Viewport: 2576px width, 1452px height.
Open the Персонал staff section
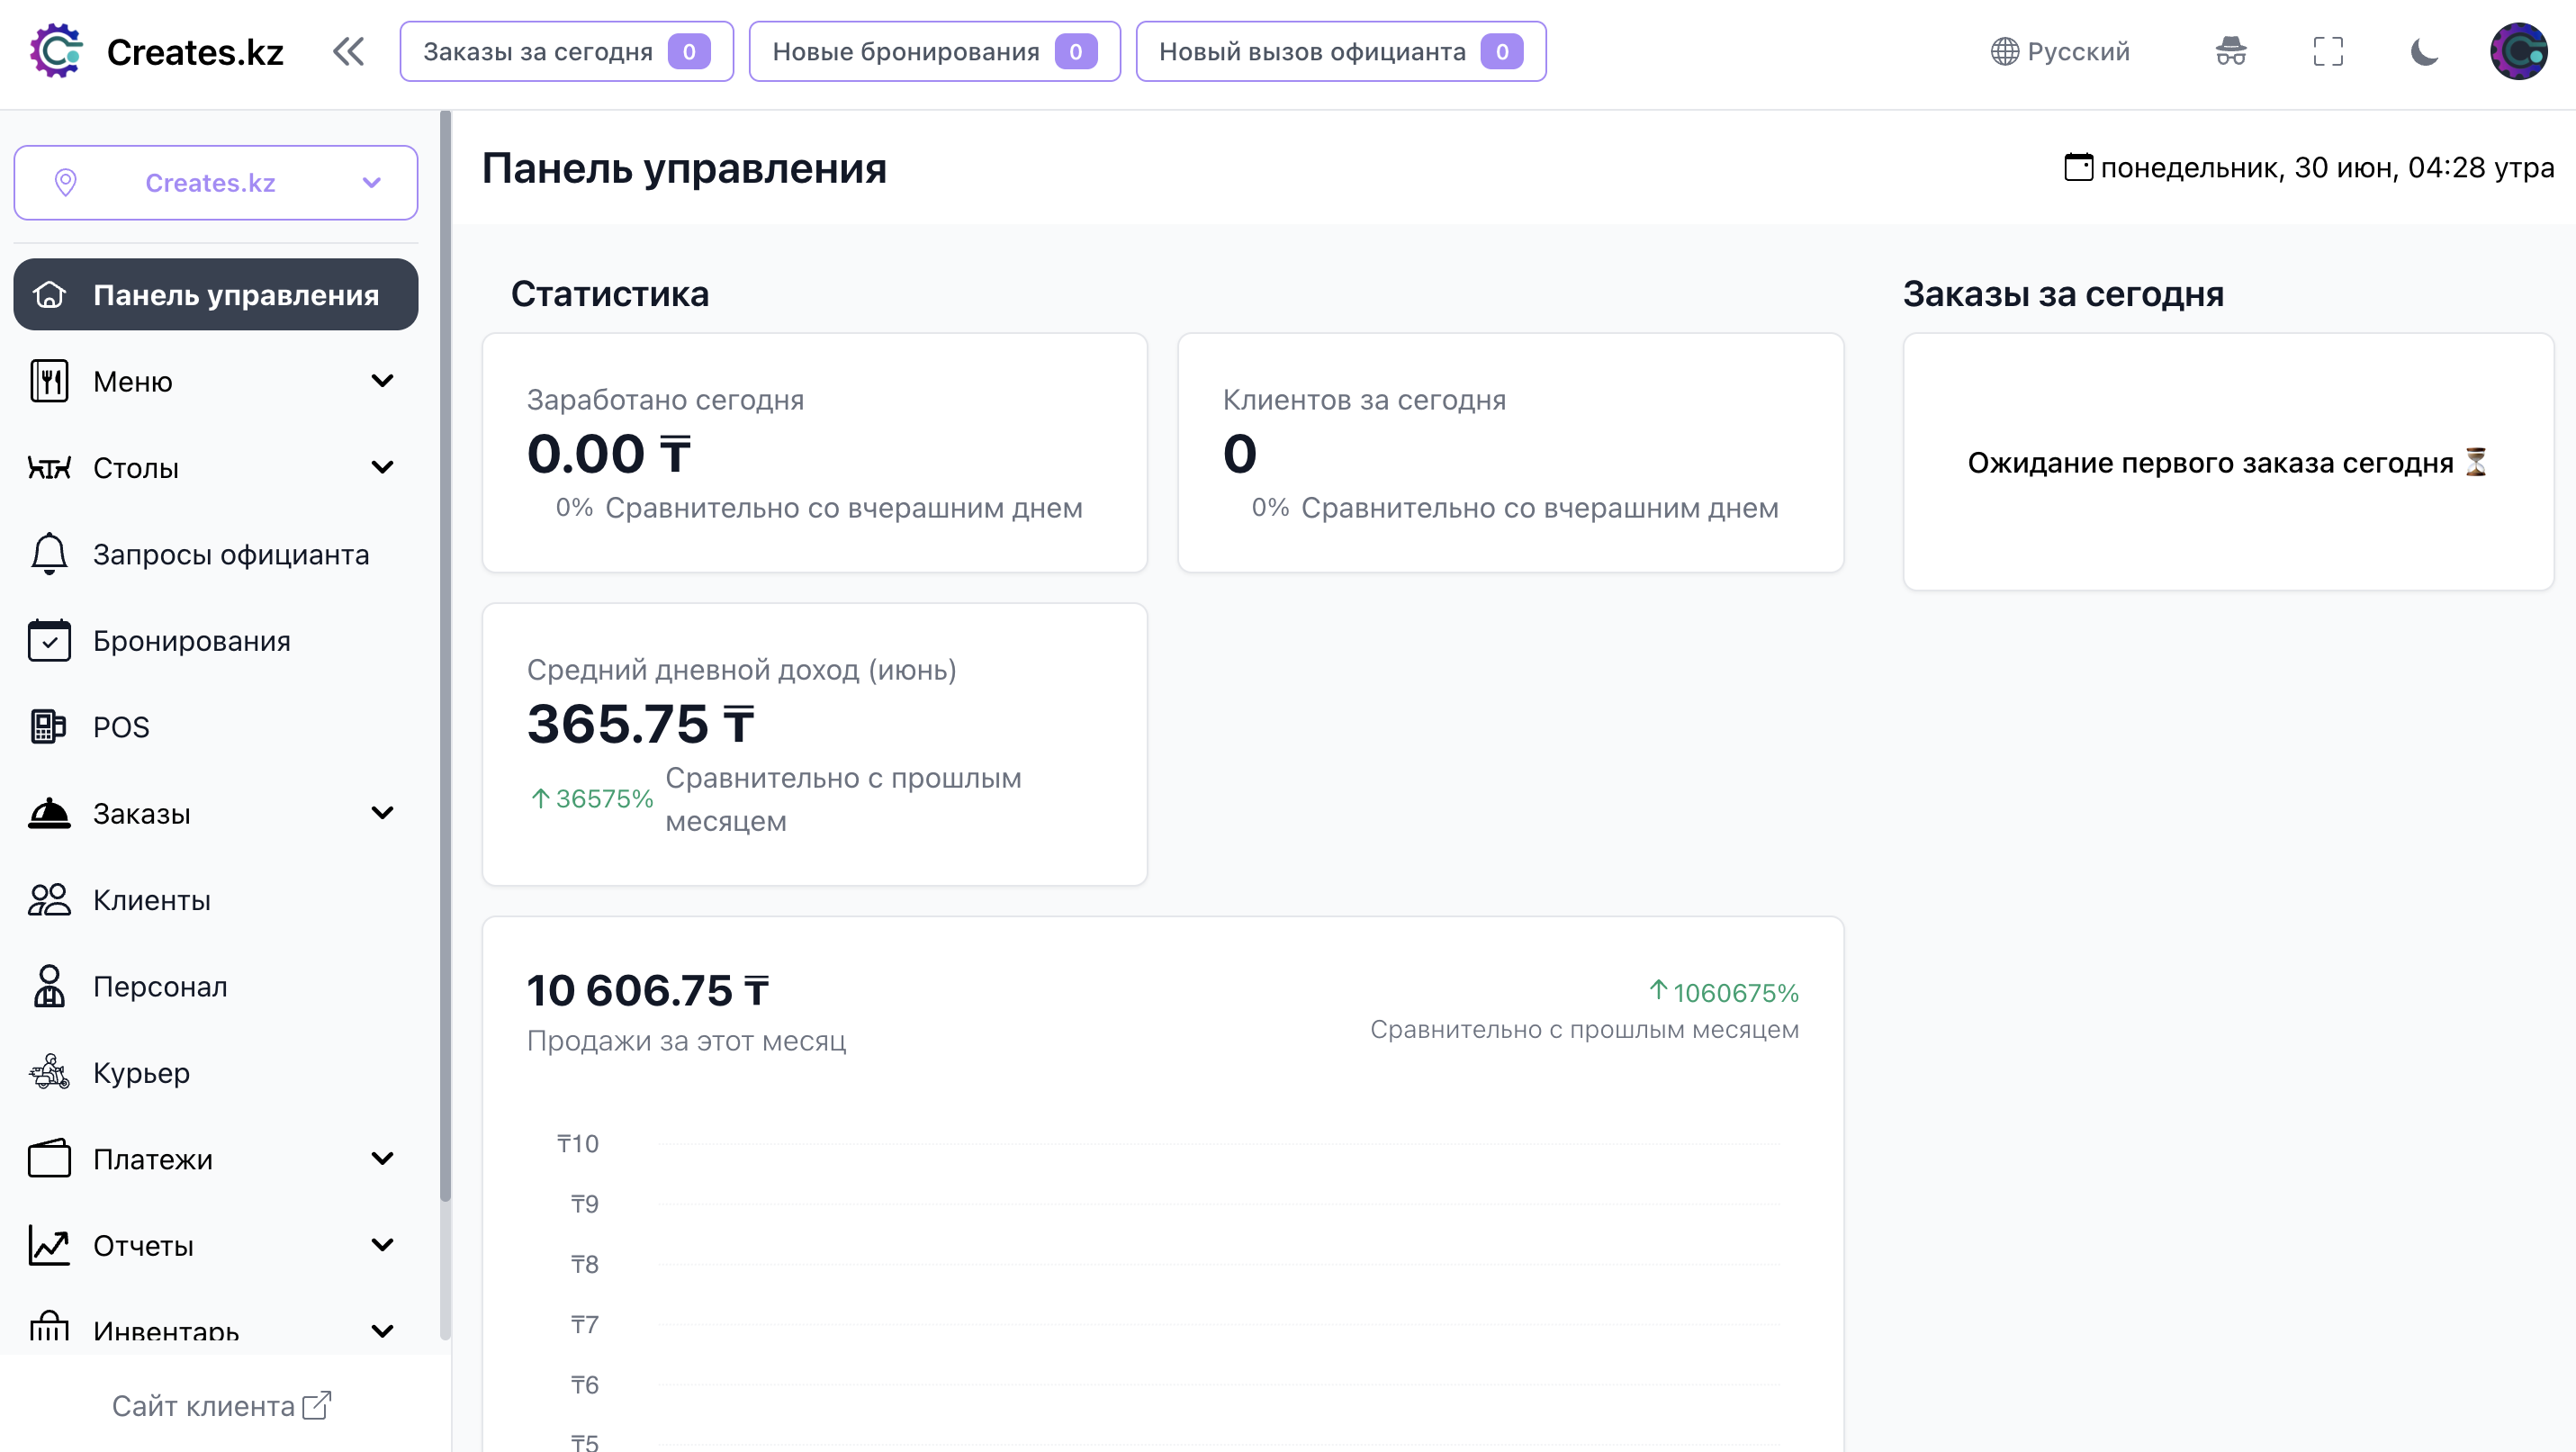point(160,986)
